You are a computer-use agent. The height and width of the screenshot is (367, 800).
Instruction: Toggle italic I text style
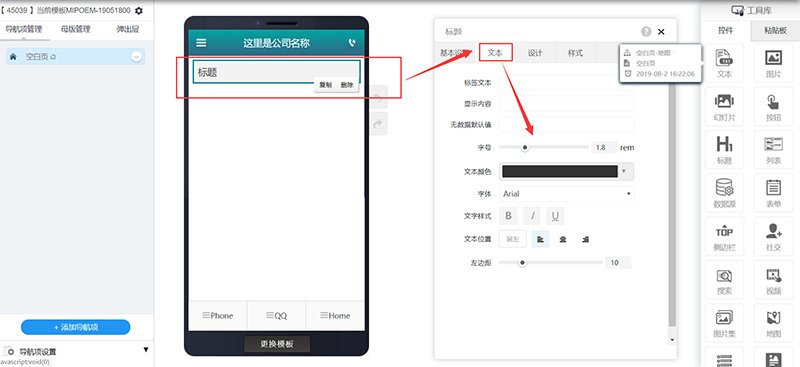pos(532,216)
